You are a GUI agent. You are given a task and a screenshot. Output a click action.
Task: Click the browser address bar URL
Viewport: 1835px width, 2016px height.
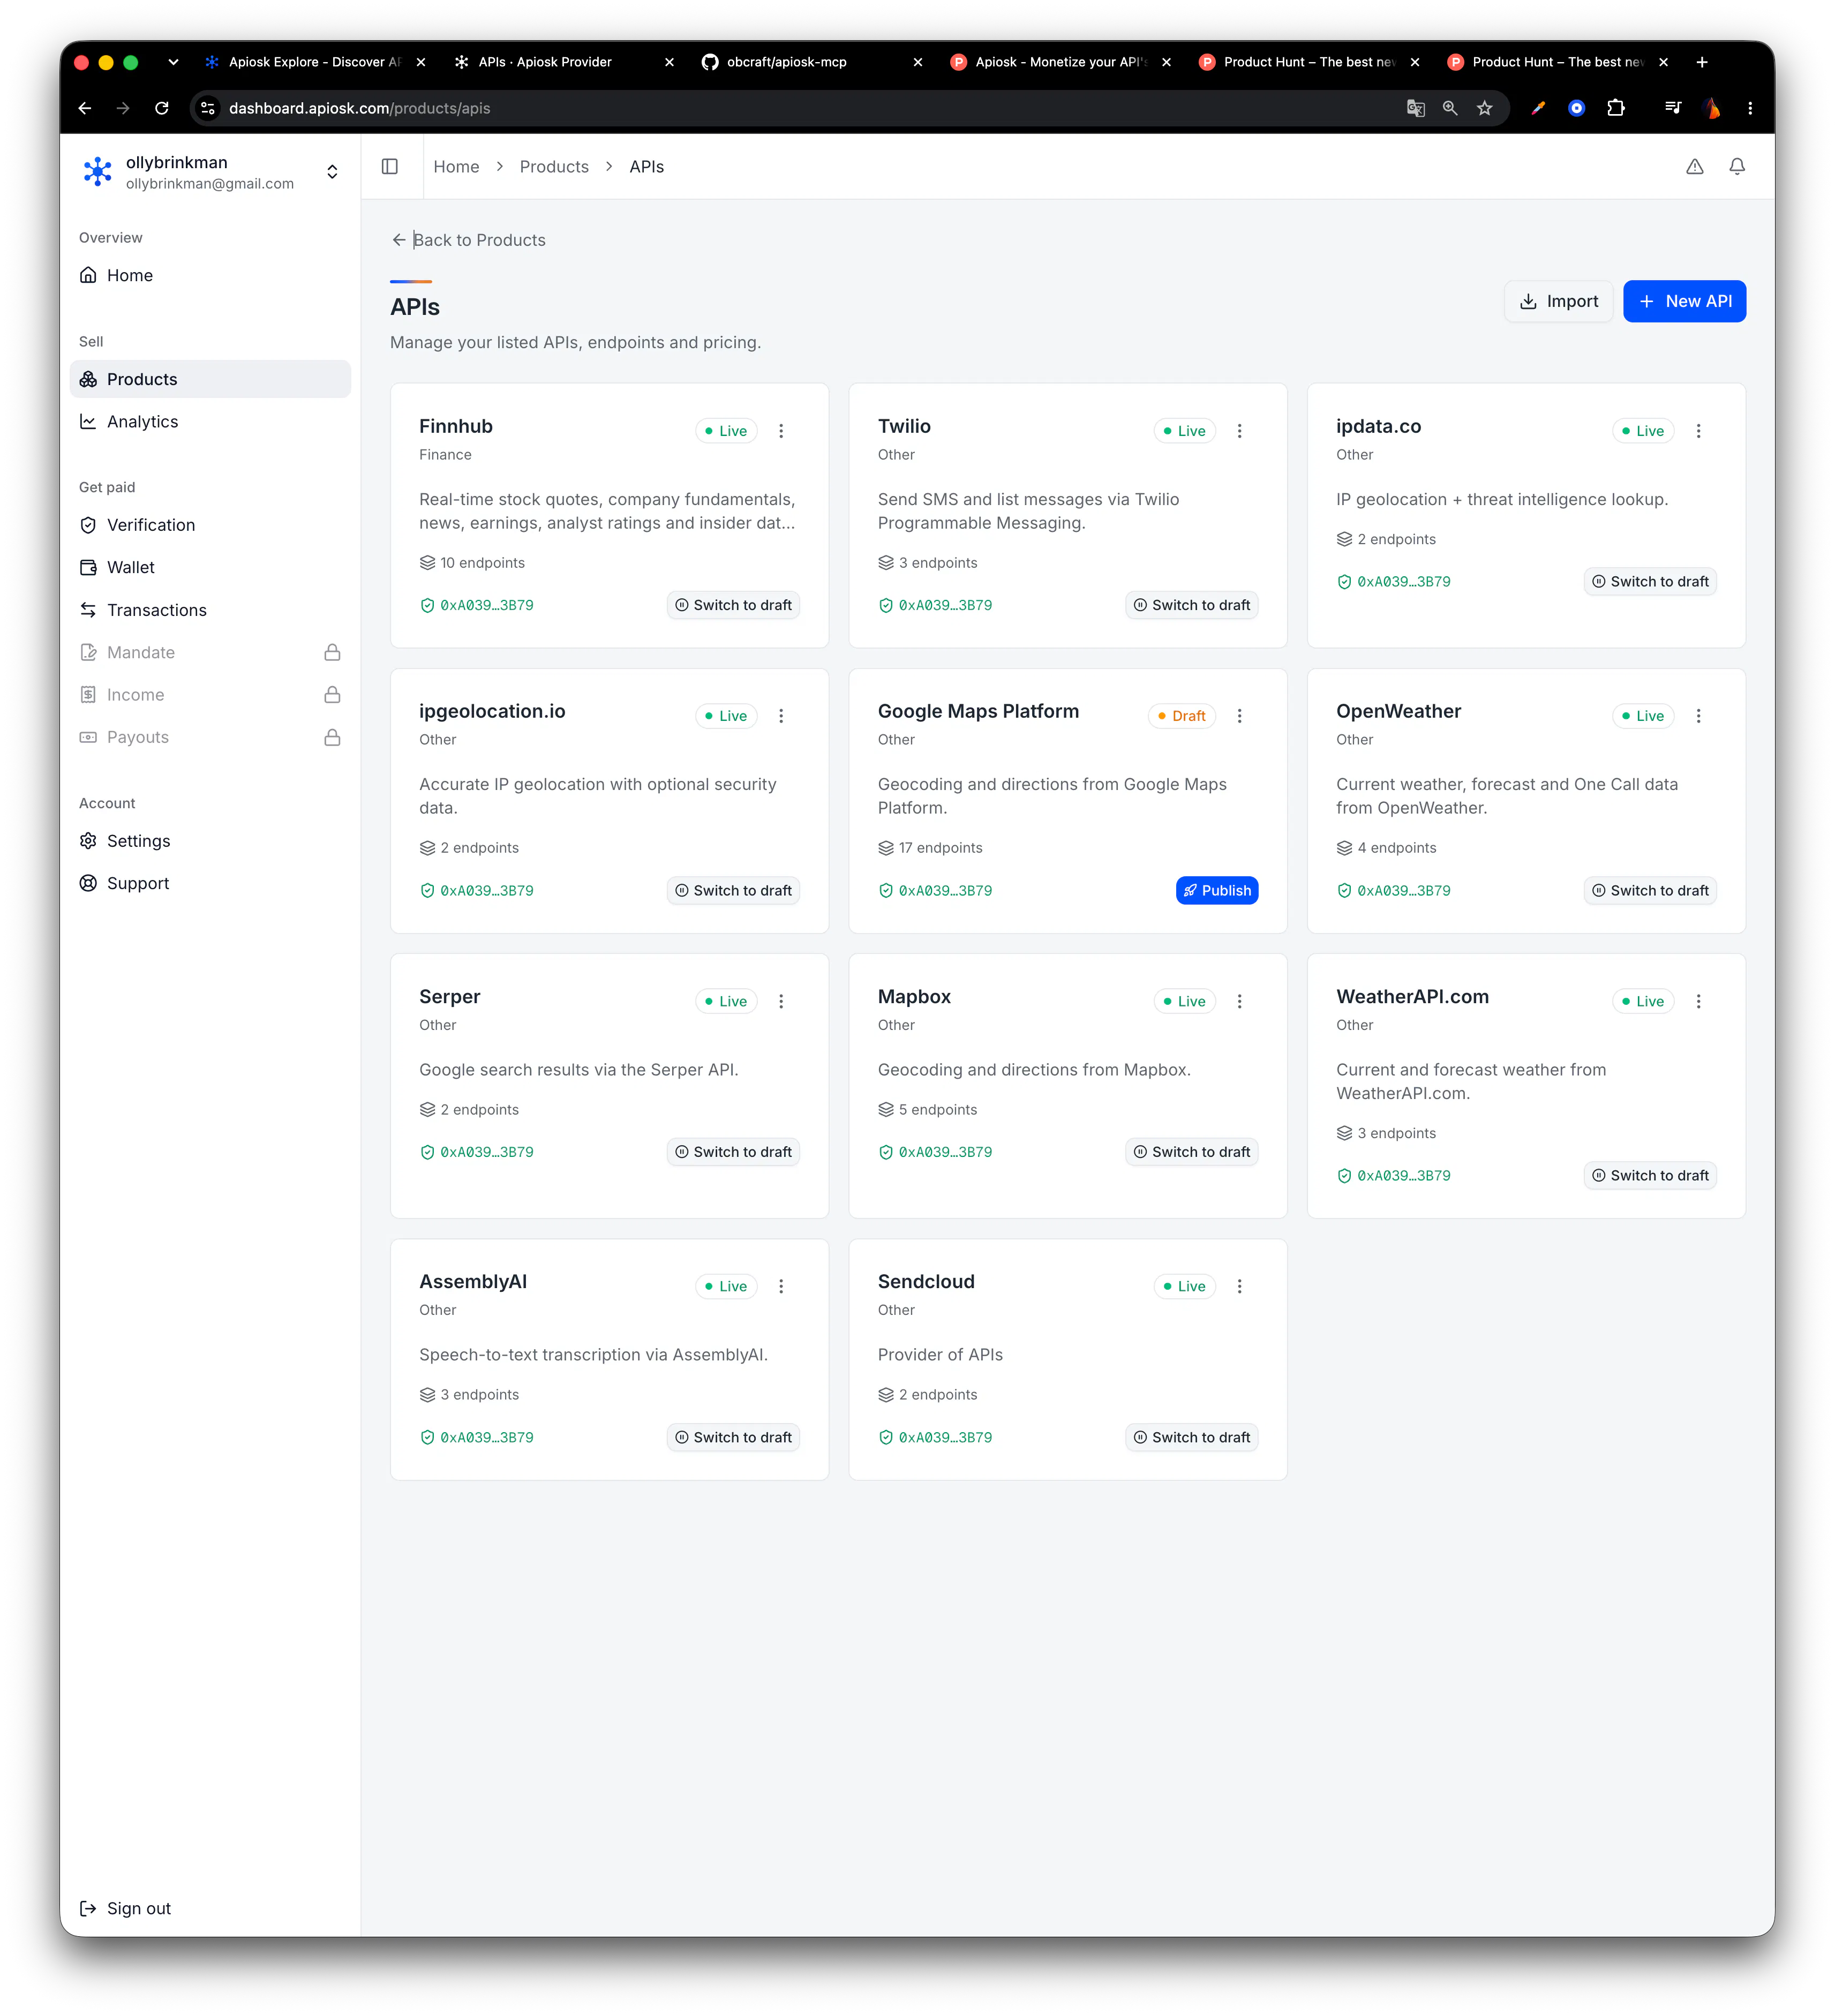click(x=359, y=108)
